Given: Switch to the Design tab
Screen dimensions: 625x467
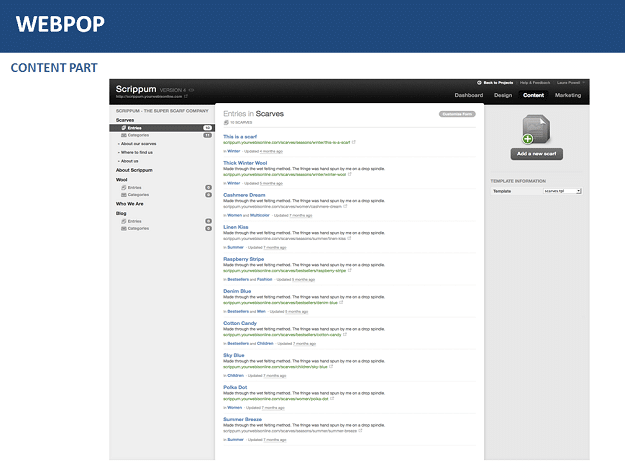Looking at the screenshot, I should click(503, 95).
